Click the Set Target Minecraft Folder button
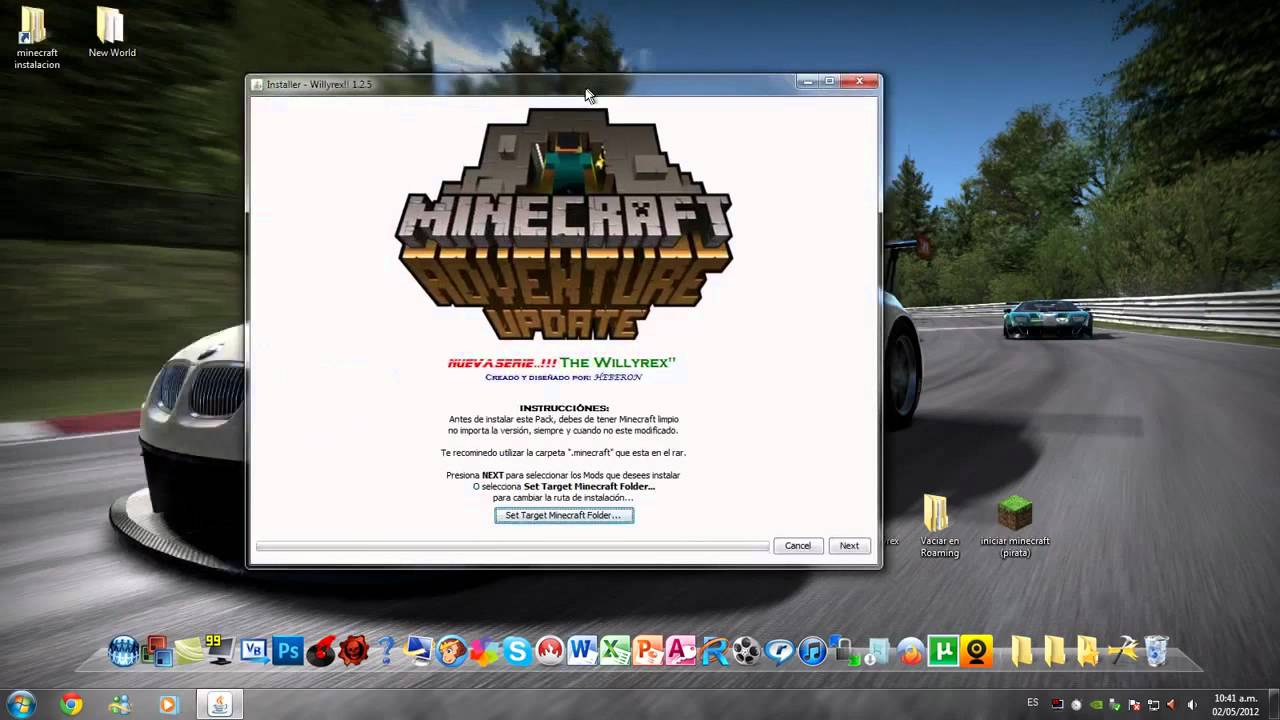This screenshot has height=720, width=1280. coord(564,515)
